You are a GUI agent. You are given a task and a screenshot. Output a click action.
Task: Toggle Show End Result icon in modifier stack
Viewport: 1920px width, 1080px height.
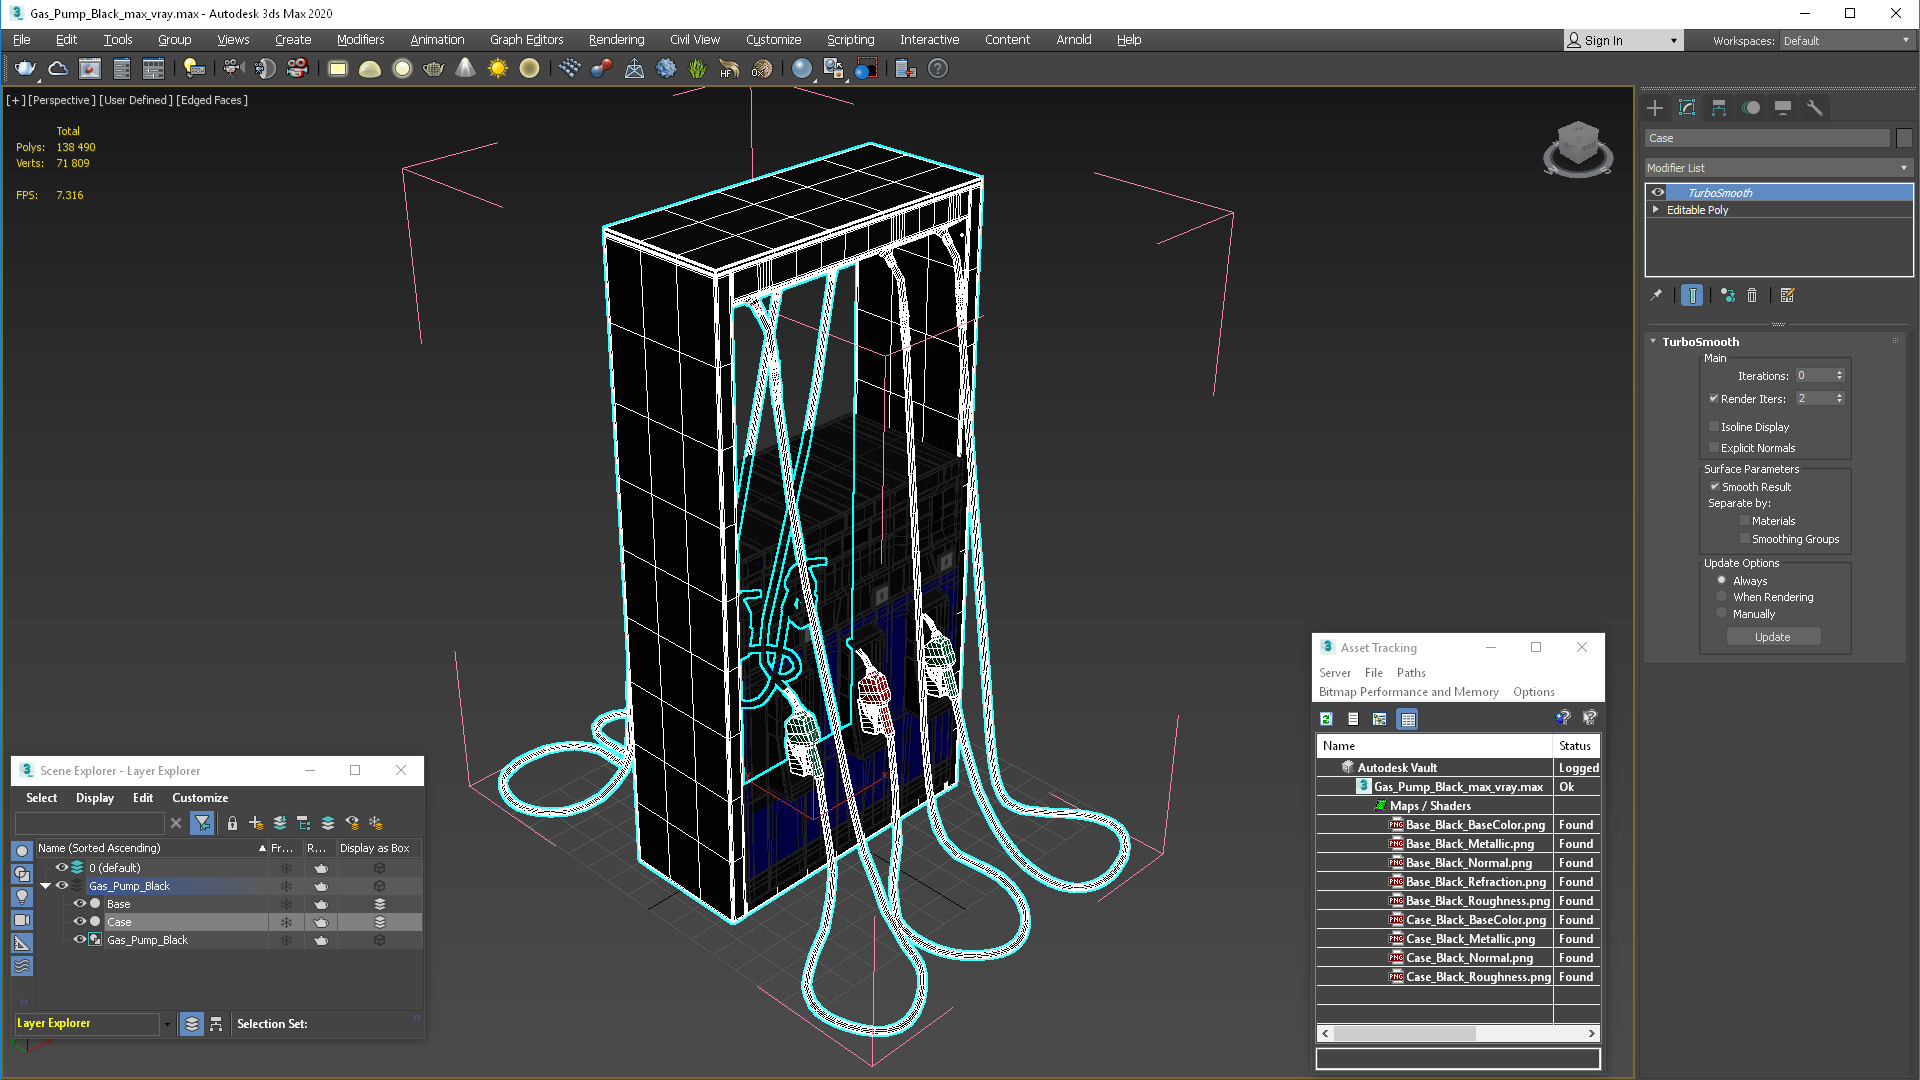(1692, 295)
